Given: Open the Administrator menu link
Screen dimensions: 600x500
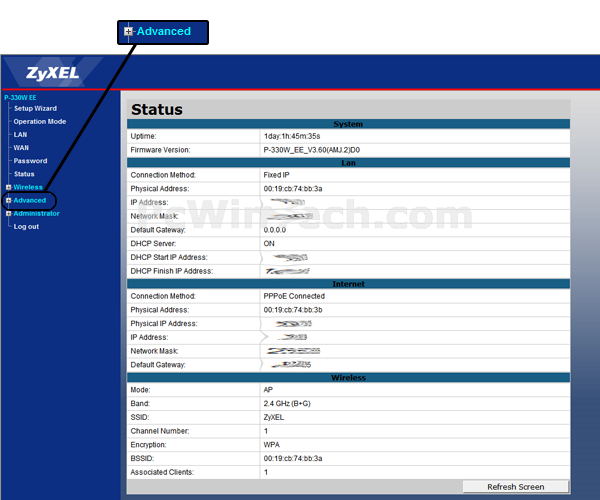Looking at the screenshot, I should pos(36,213).
